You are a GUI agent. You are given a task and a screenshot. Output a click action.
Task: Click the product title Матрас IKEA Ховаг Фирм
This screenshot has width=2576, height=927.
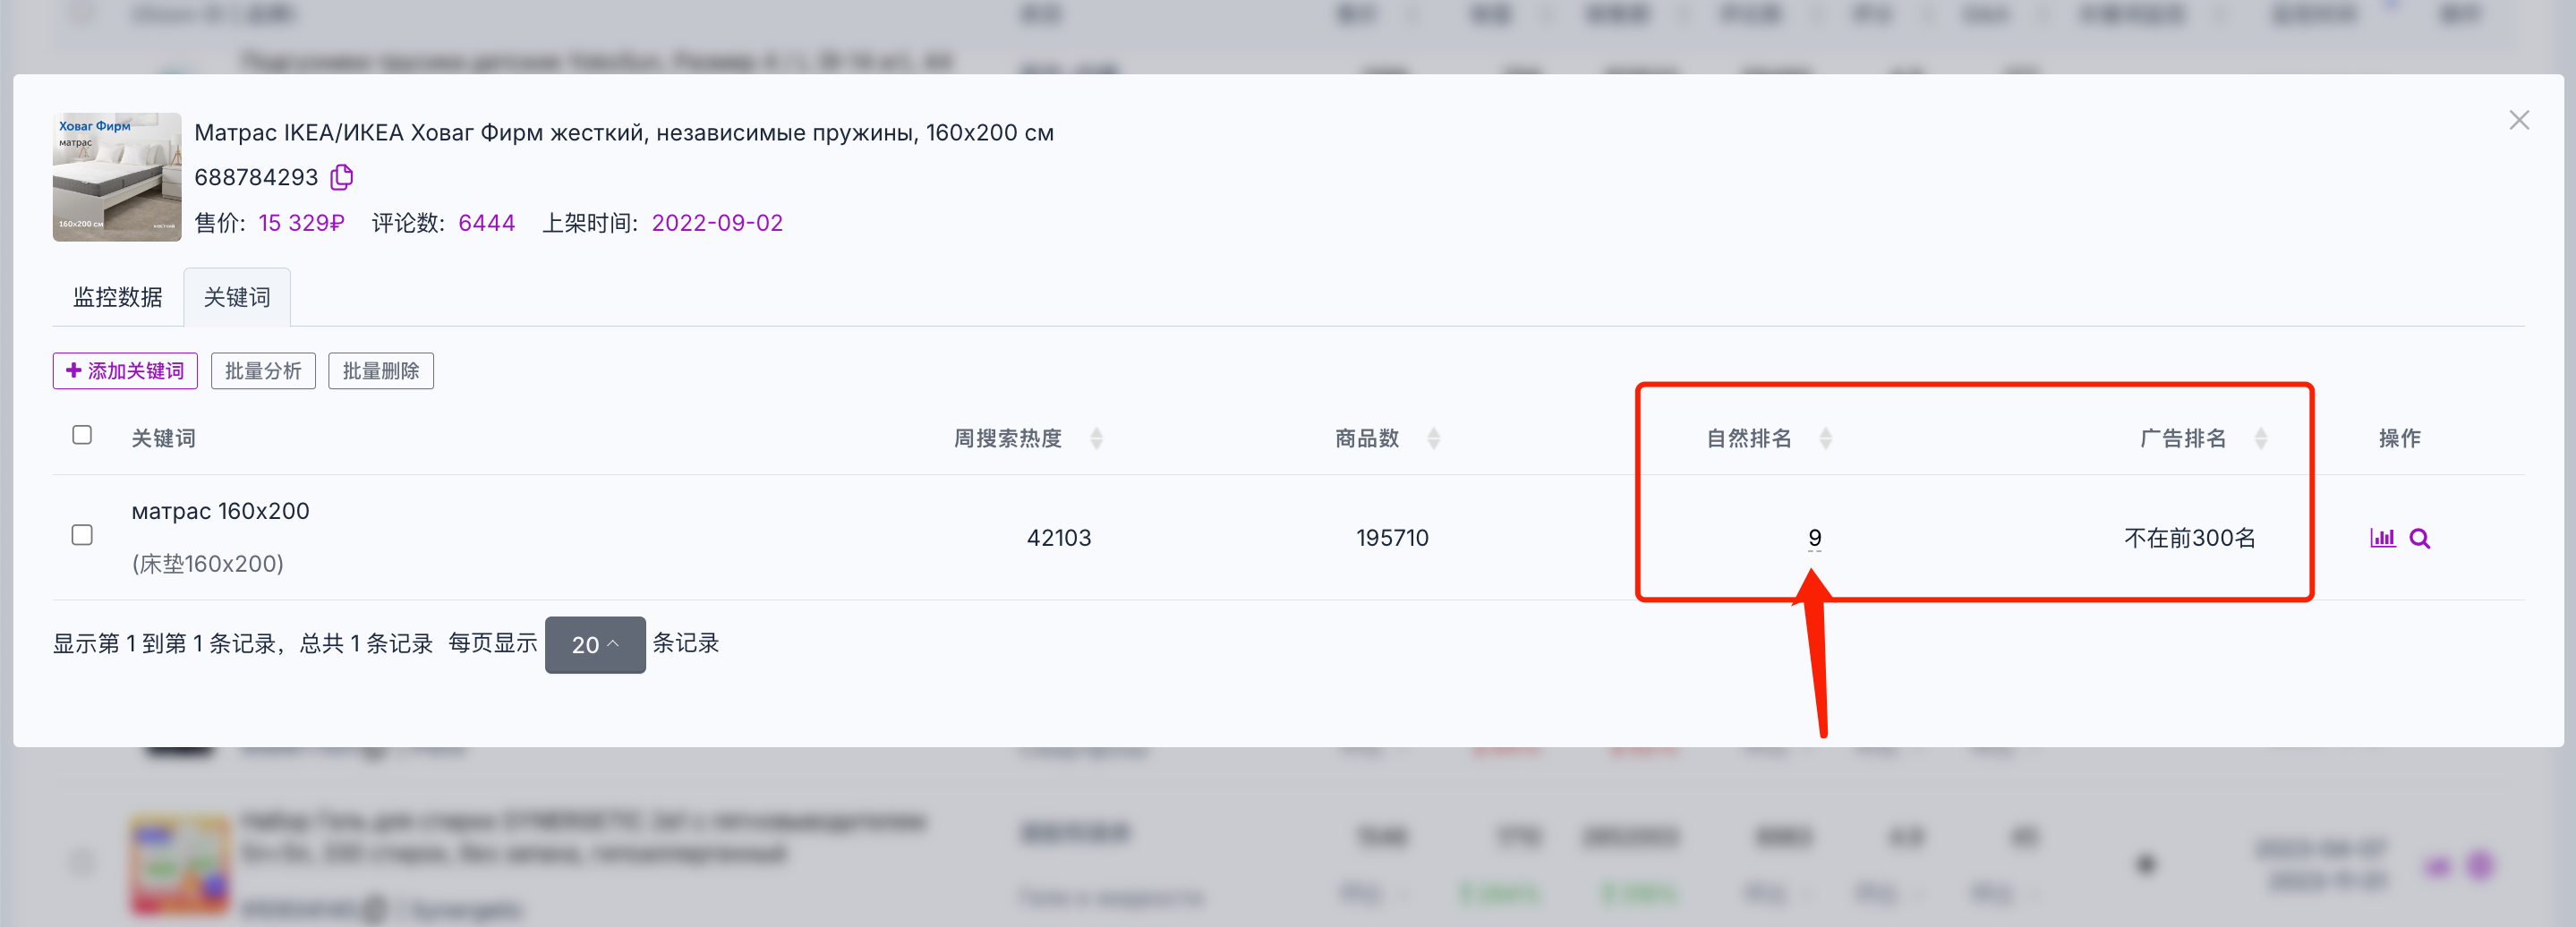pyautogui.click(x=624, y=132)
